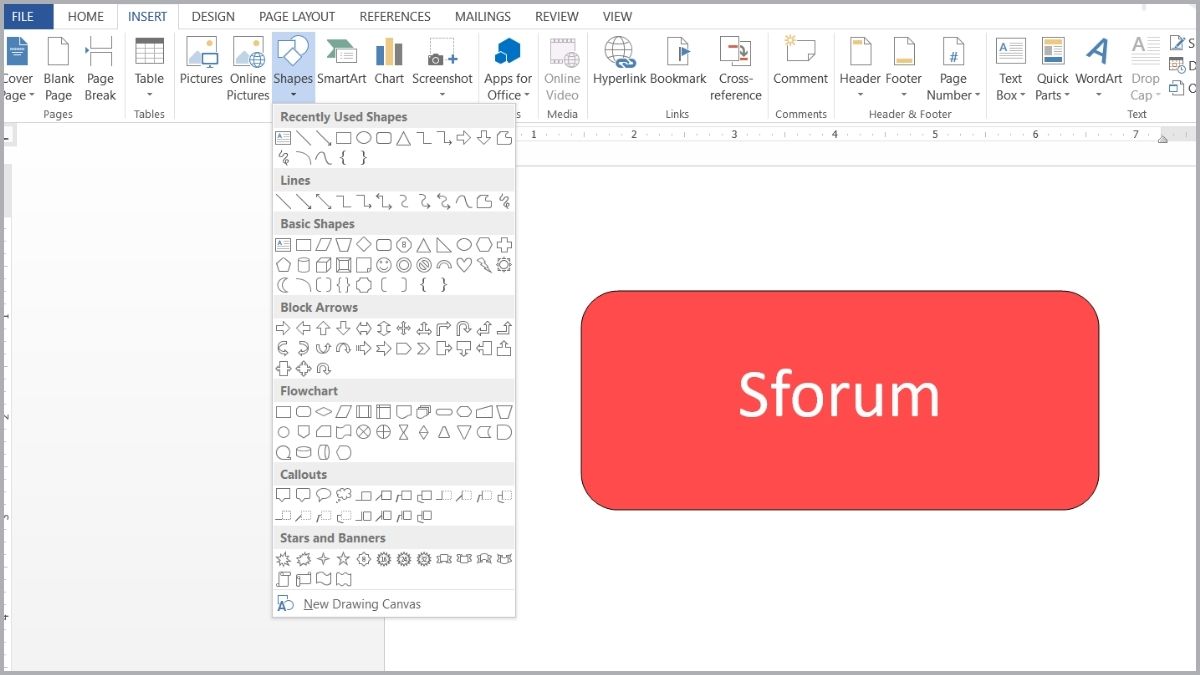Image resolution: width=1200 pixels, height=675 pixels.
Task: Select the red Sforum rounded rectangle
Action: (840, 400)
